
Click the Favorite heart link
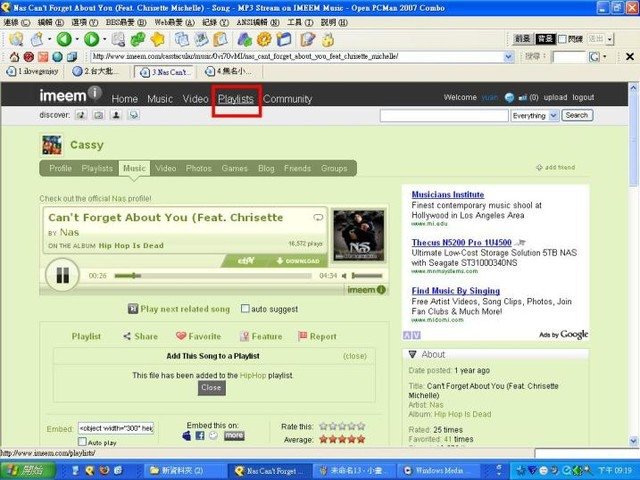click(198, 336)
